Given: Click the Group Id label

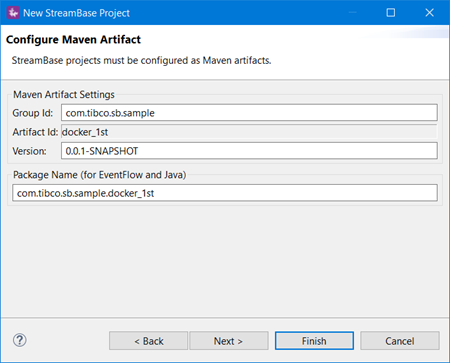Looking at the screenshot, I should click(x=33, y=113).
